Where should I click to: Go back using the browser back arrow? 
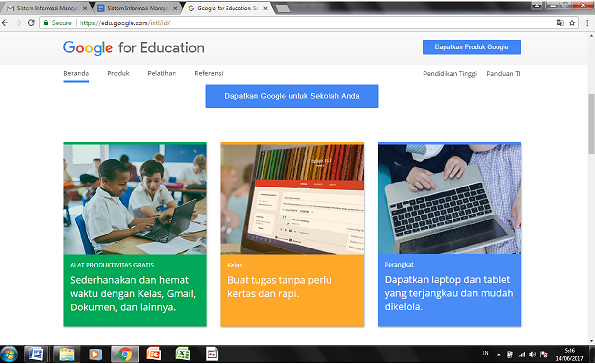[5, 23]
